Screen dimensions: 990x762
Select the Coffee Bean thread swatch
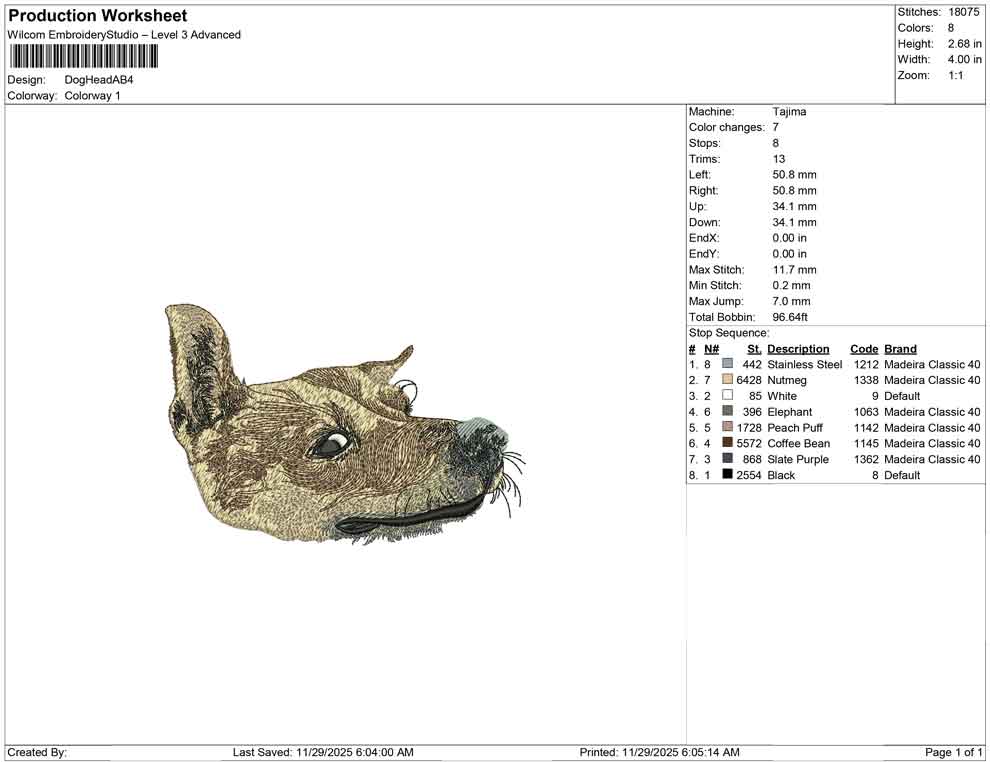[726, 443]
